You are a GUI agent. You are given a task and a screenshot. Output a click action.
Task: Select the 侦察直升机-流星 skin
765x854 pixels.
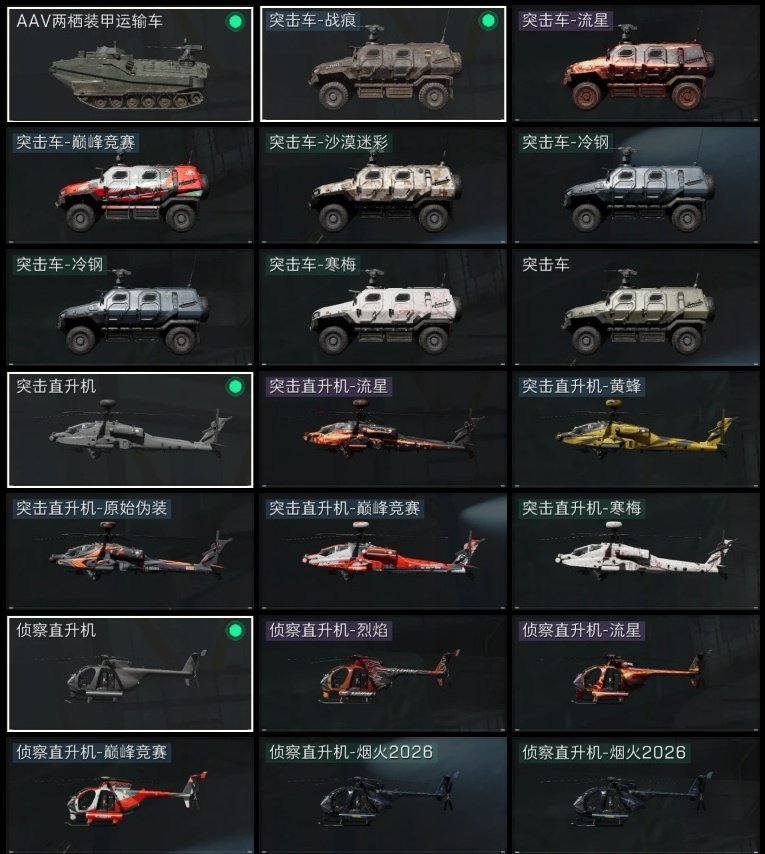click(x=636, y=674)
